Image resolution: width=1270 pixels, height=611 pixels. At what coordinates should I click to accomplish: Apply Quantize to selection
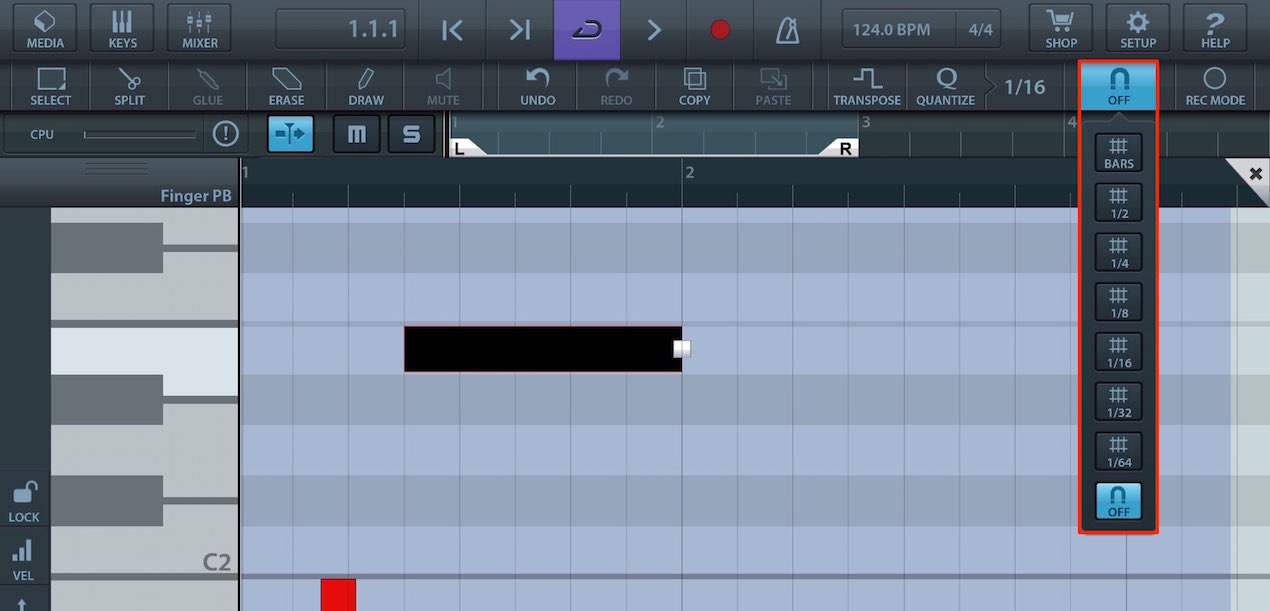[x=945, y=86]
